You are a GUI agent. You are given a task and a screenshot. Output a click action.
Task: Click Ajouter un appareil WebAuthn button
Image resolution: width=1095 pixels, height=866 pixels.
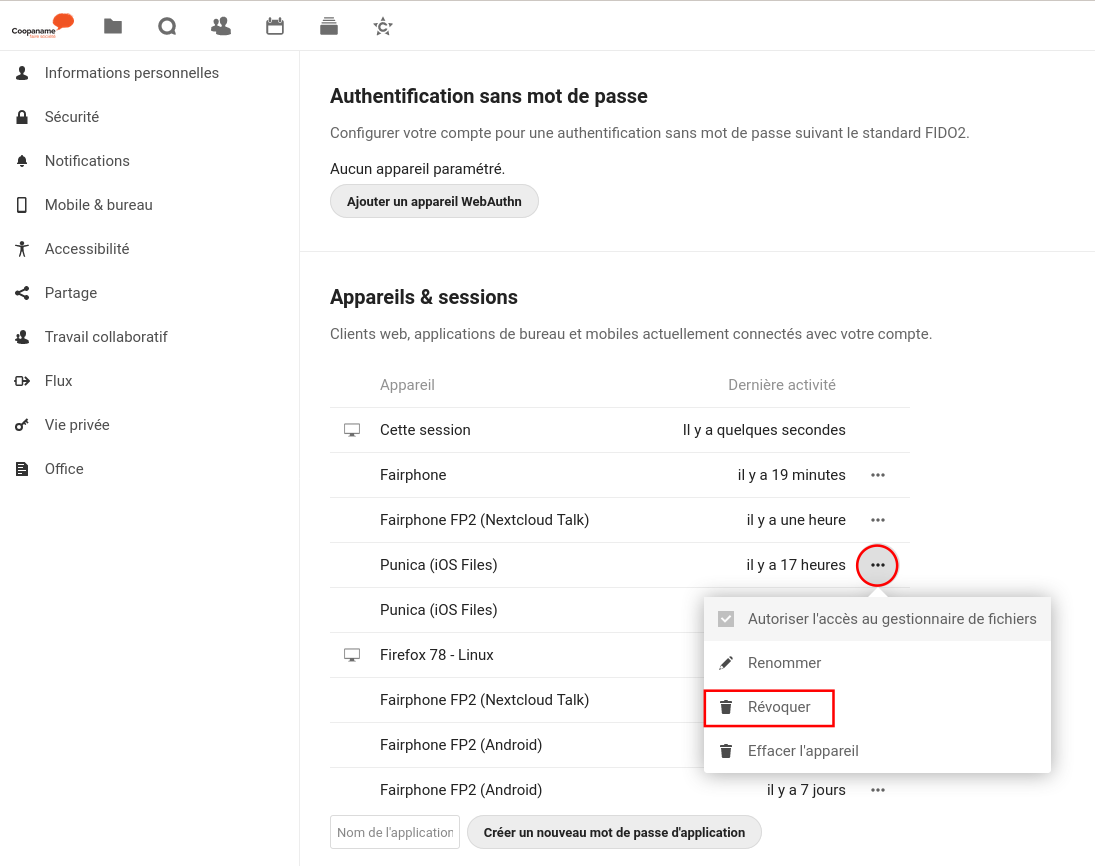(434, 201)
